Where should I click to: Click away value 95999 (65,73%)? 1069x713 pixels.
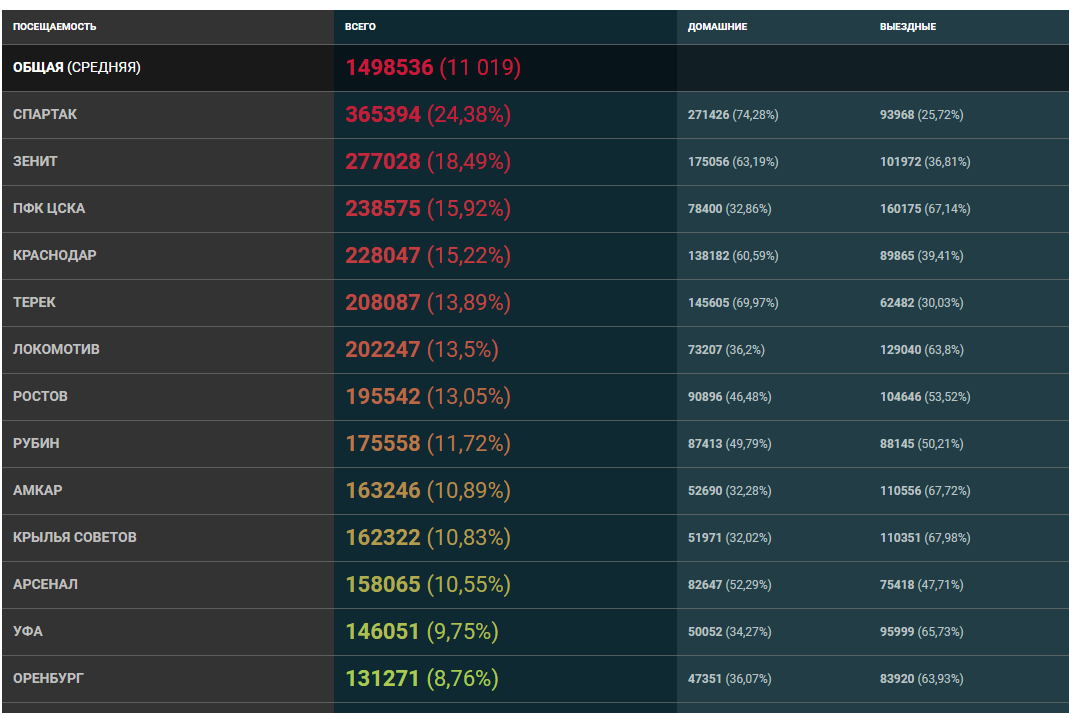(921, 632)
